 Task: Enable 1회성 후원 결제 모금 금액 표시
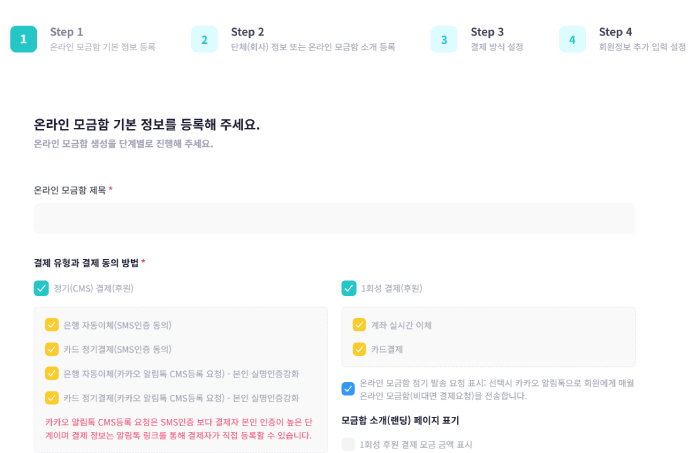click(348, 444)
